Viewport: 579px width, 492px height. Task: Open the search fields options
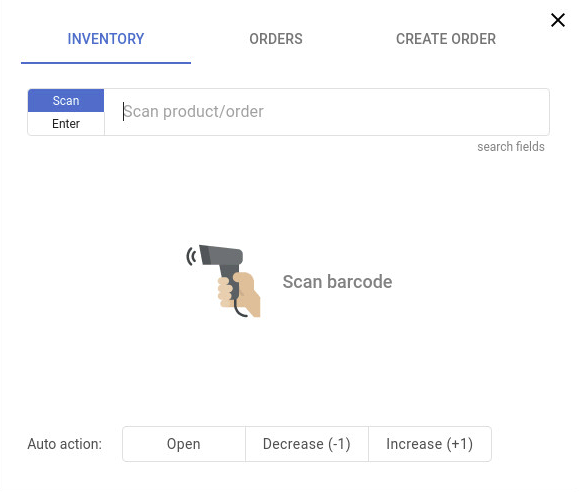click(511, 147)
